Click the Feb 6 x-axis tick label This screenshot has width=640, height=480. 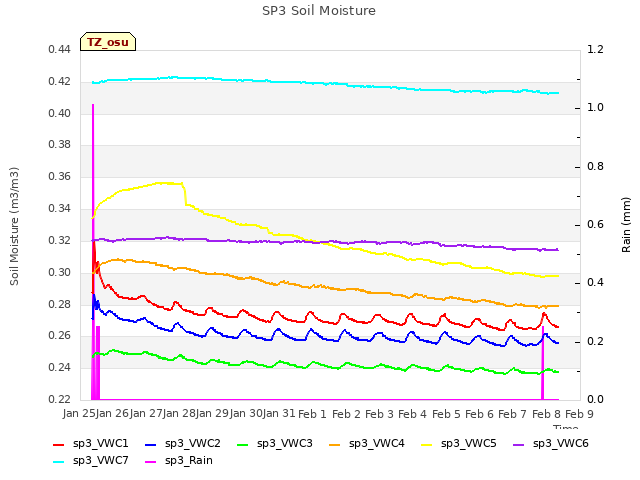pos(480,414)
